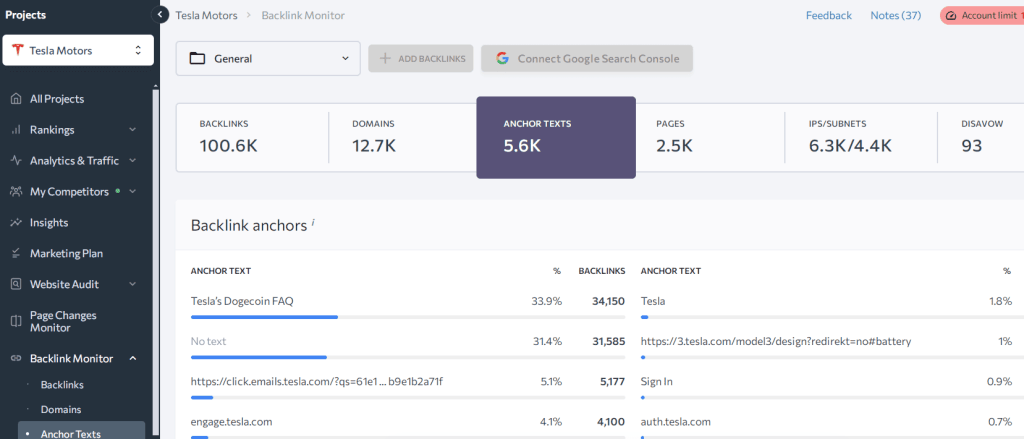Open Insights in sidebar
Image resolution: width=1024 pixels, height=439 pixels.
(49, 223)
